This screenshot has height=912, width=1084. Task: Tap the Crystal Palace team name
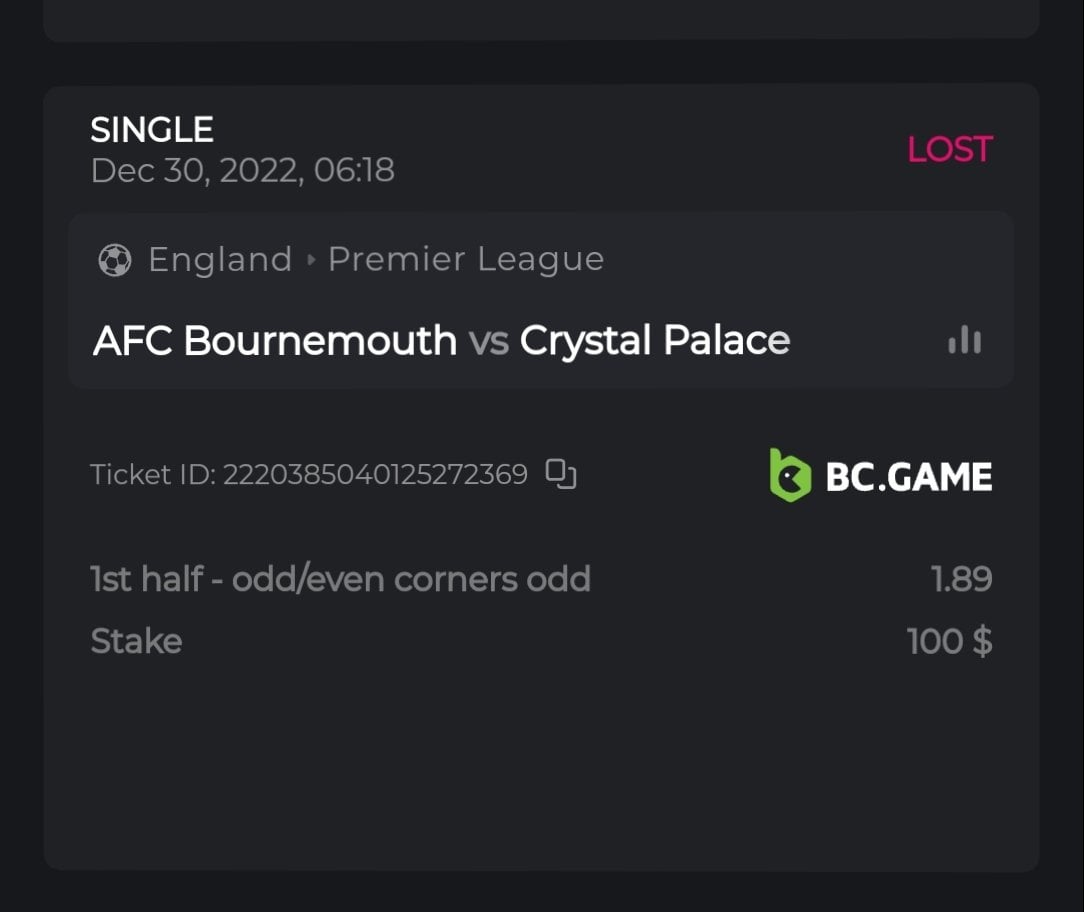coord(655,341)
